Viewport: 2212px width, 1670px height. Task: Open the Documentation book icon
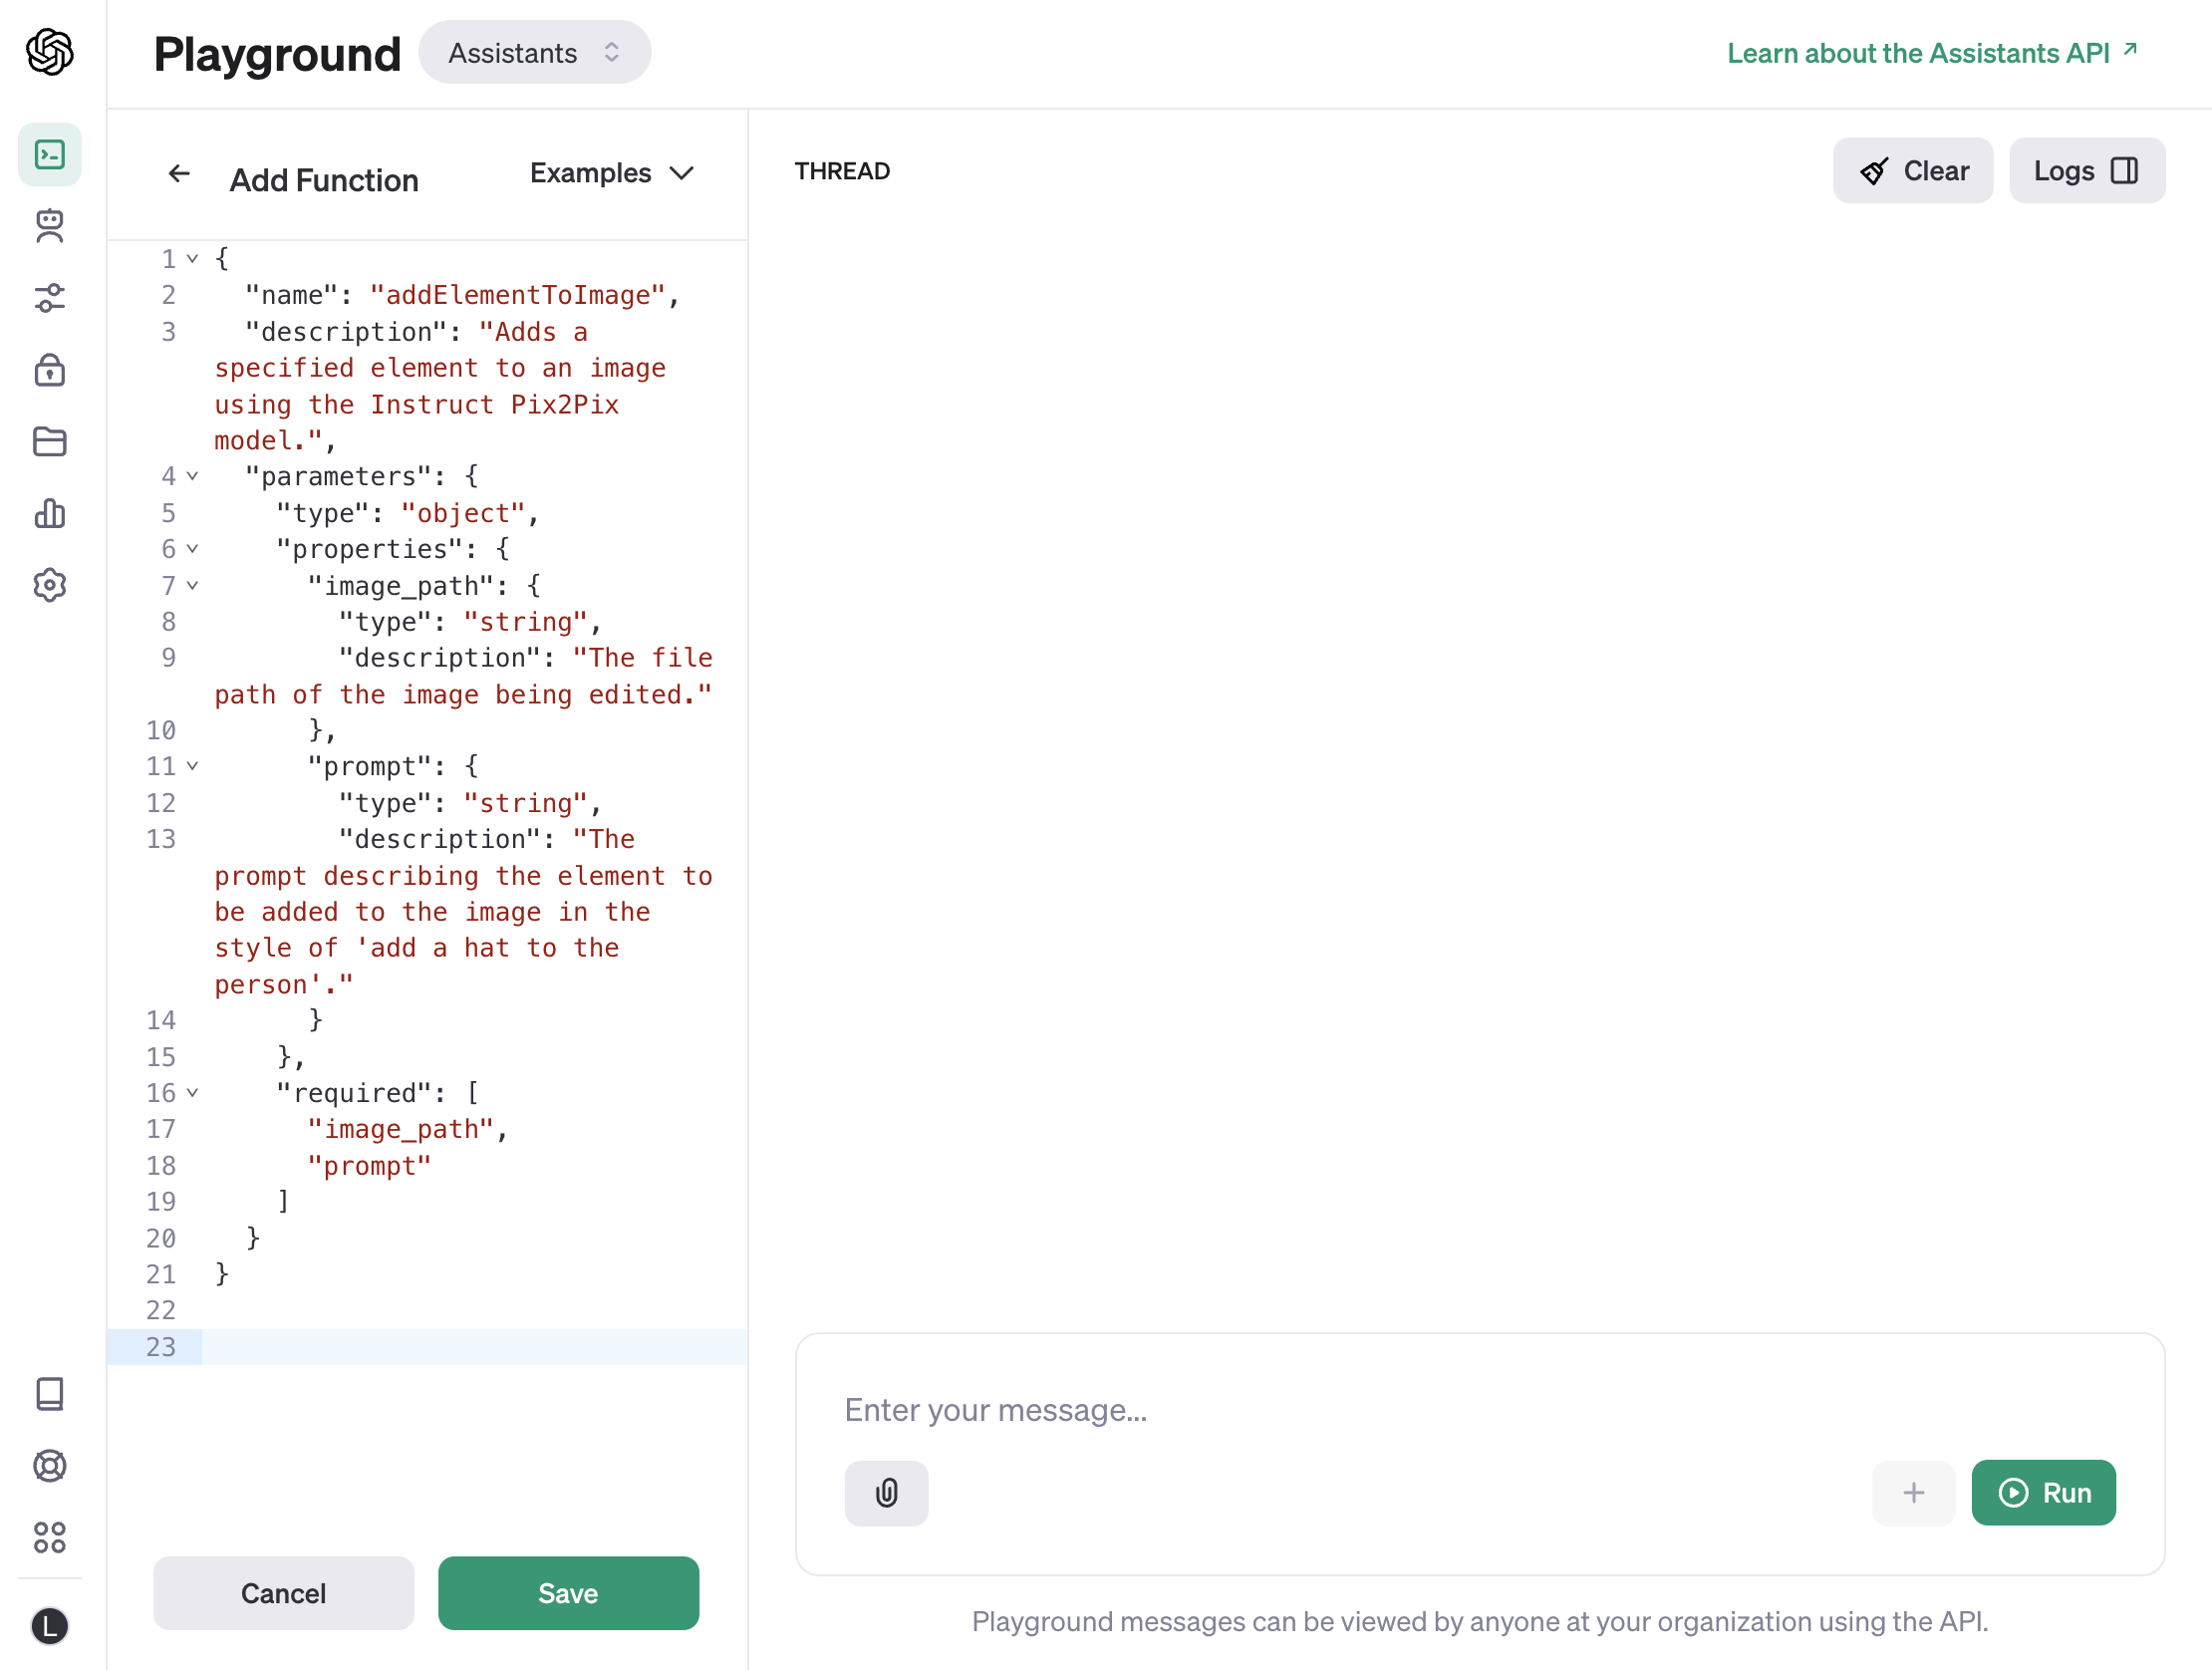[50, 1393]
